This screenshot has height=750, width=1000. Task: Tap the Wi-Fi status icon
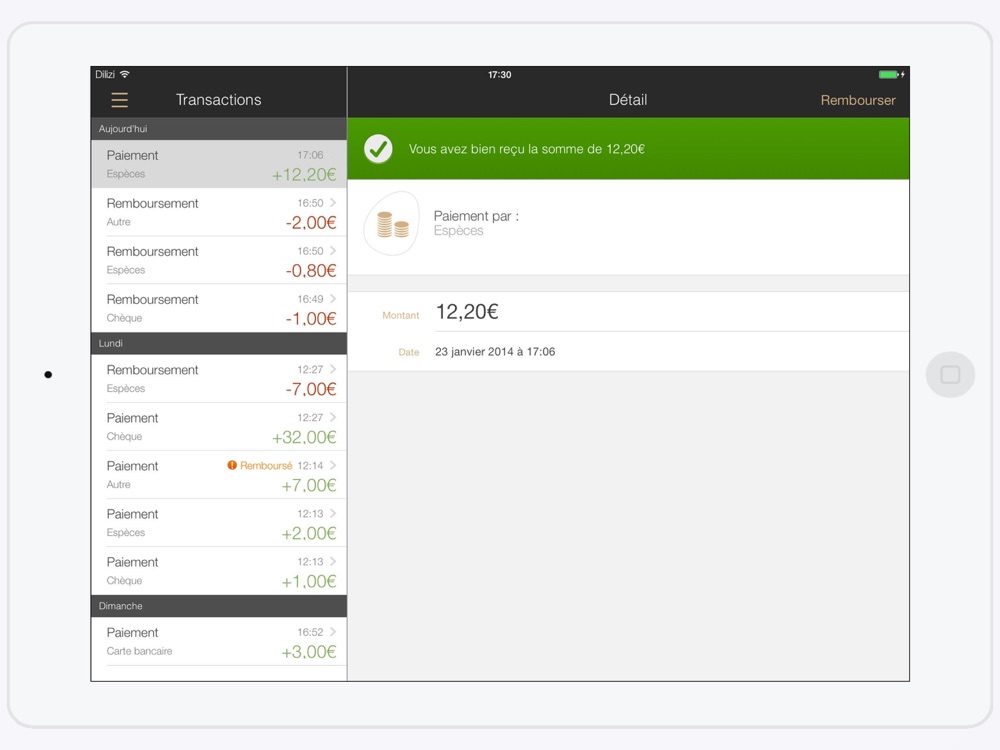pos(125,75)
